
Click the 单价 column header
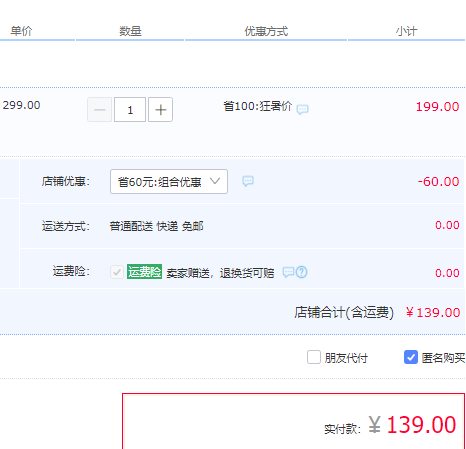(x=21, y=31)
